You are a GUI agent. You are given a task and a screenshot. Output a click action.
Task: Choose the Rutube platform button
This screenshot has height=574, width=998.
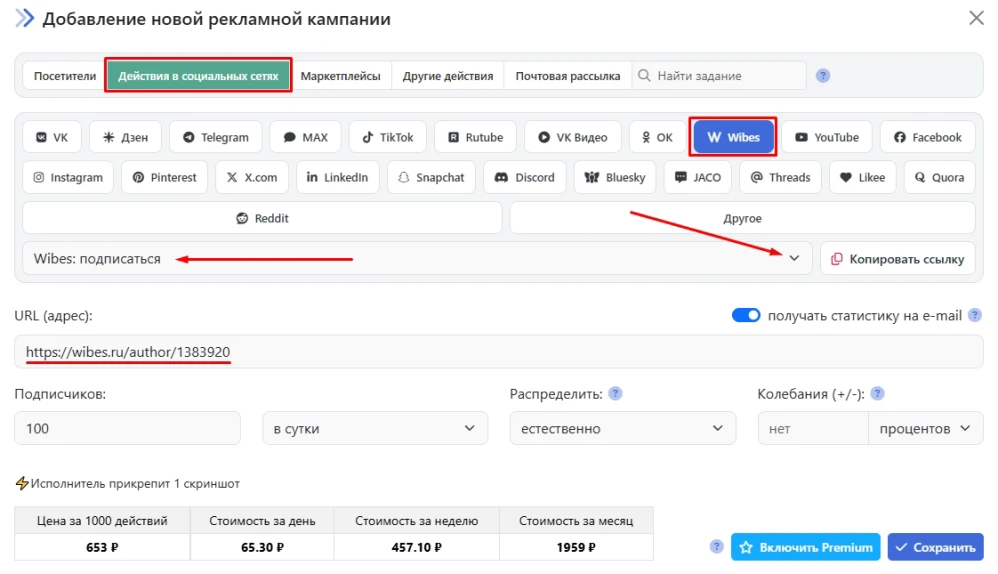coord(475,137)
